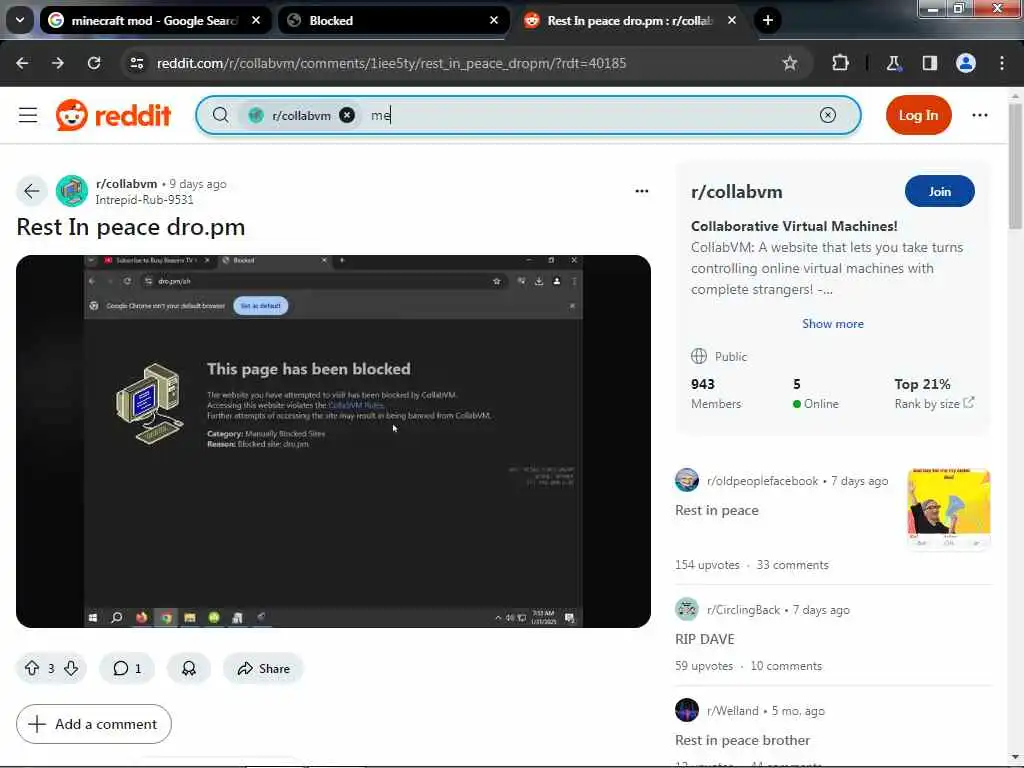The height and width of the screenshot is (768, 1024).
Task: Open the Rest in peace related post
Action: pyautogui.click(x=716, y=510)
